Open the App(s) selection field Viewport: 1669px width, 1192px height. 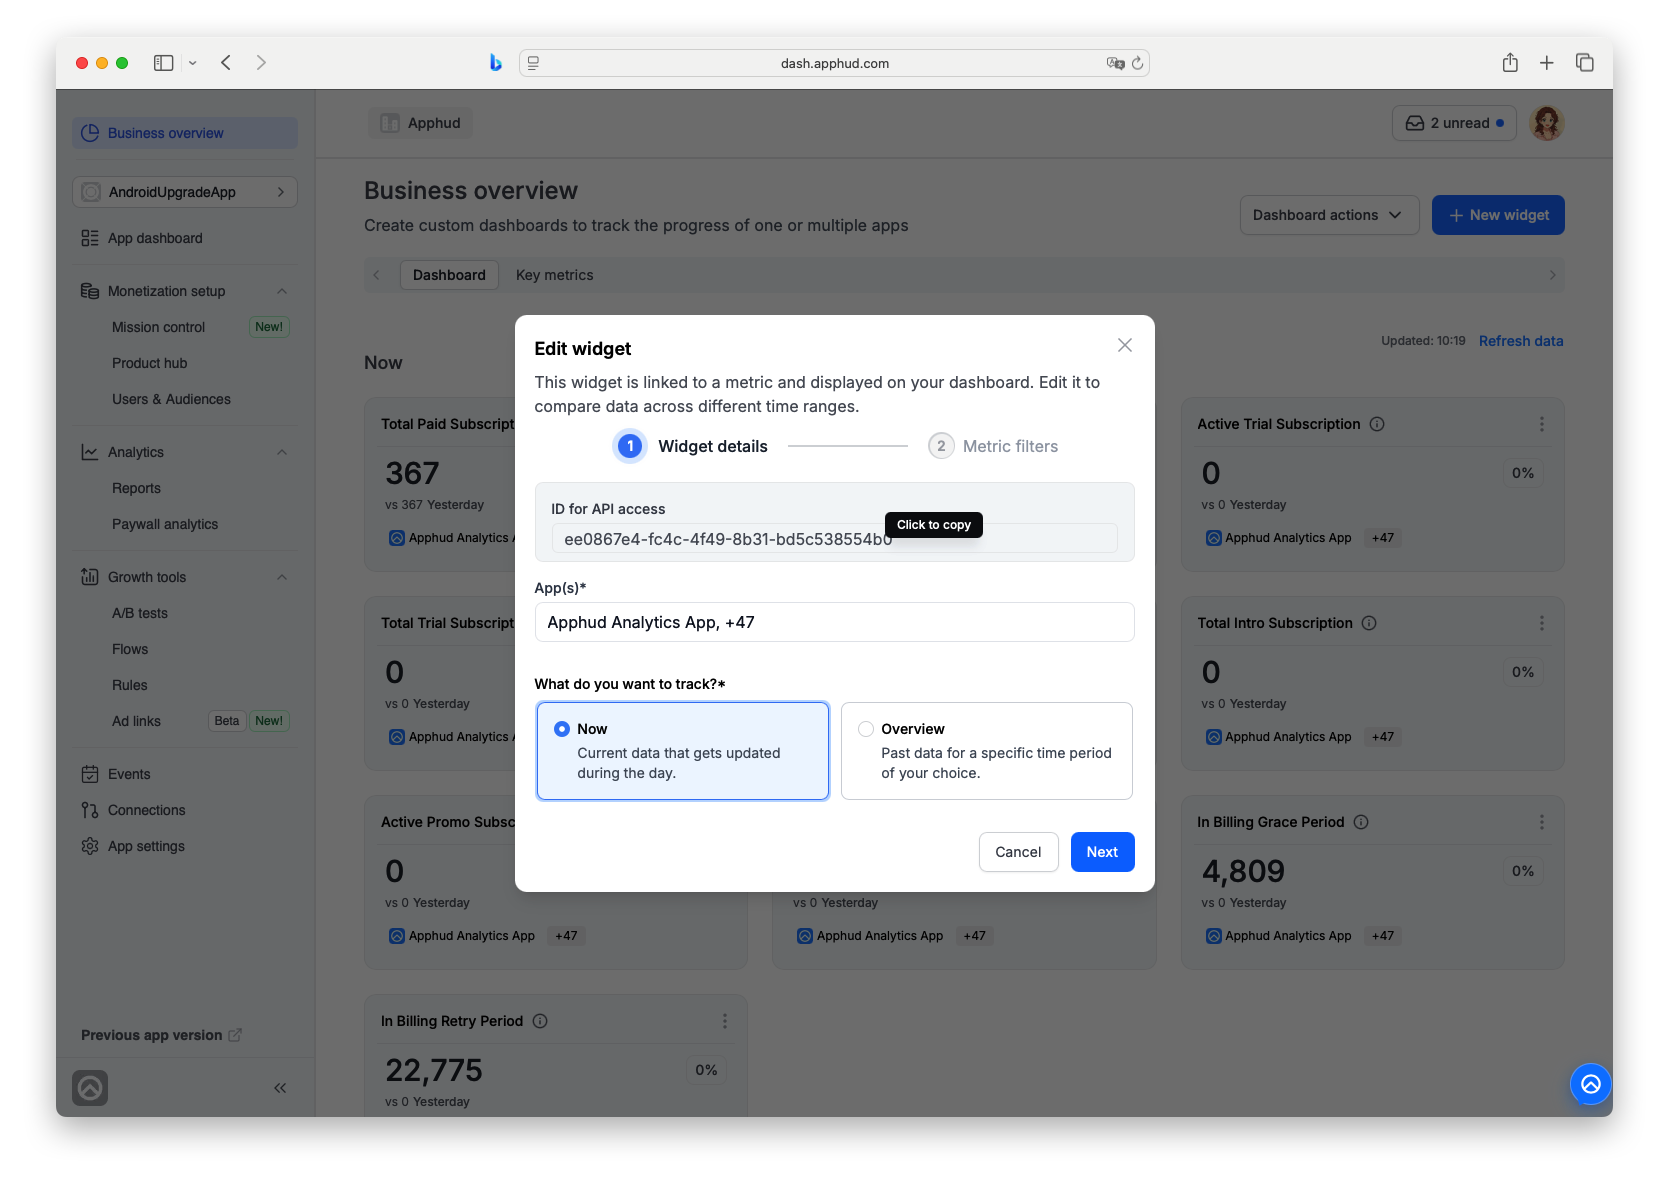834,622
